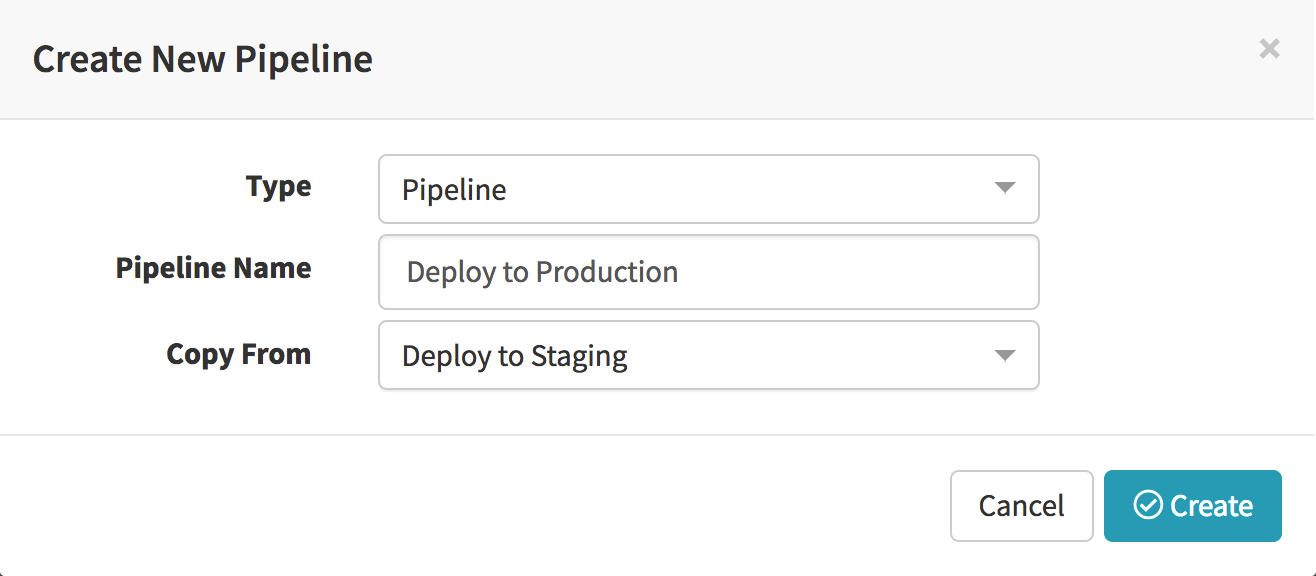Expand the Copy From dropdown
The image size is (1316, 576).
click(708, 355)
